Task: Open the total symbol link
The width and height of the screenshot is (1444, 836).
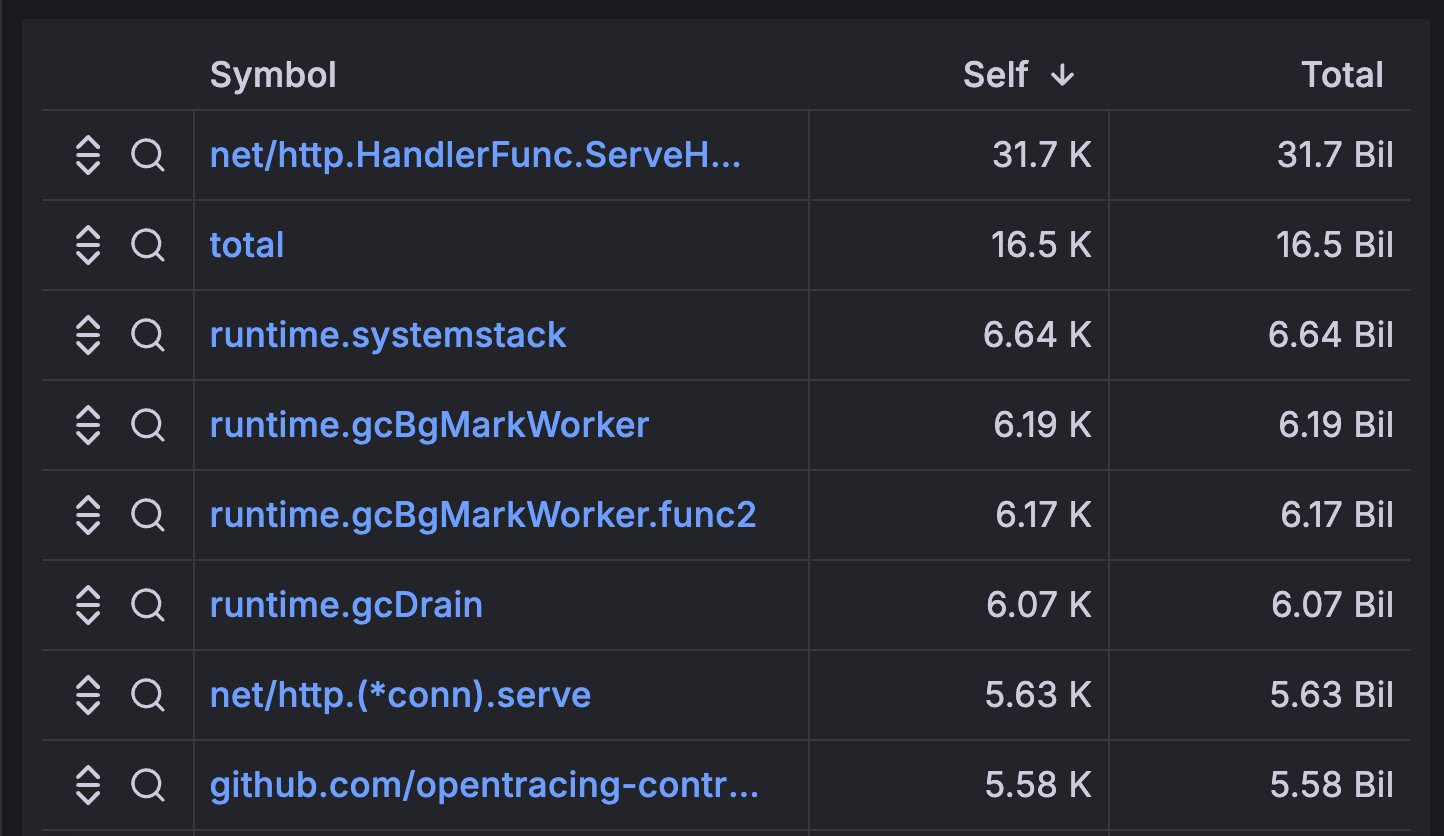Action: (x=246, y=245)
